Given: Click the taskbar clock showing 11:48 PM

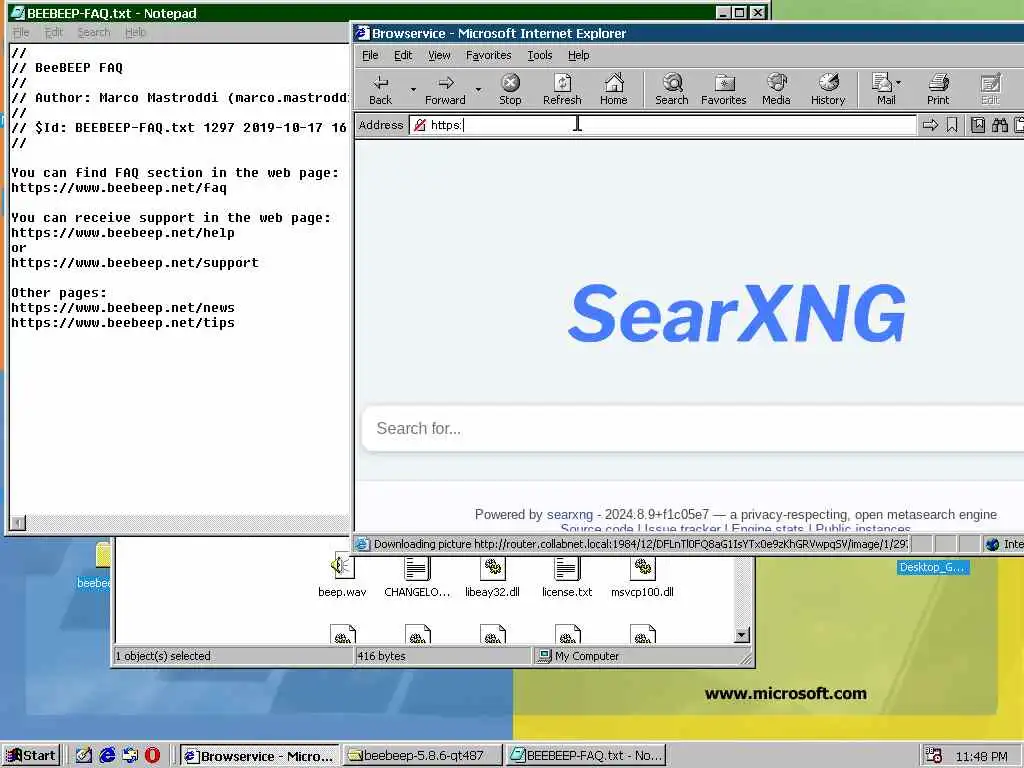Looking at the screenshot, I should pyautogui.click(x=981, y=756).
